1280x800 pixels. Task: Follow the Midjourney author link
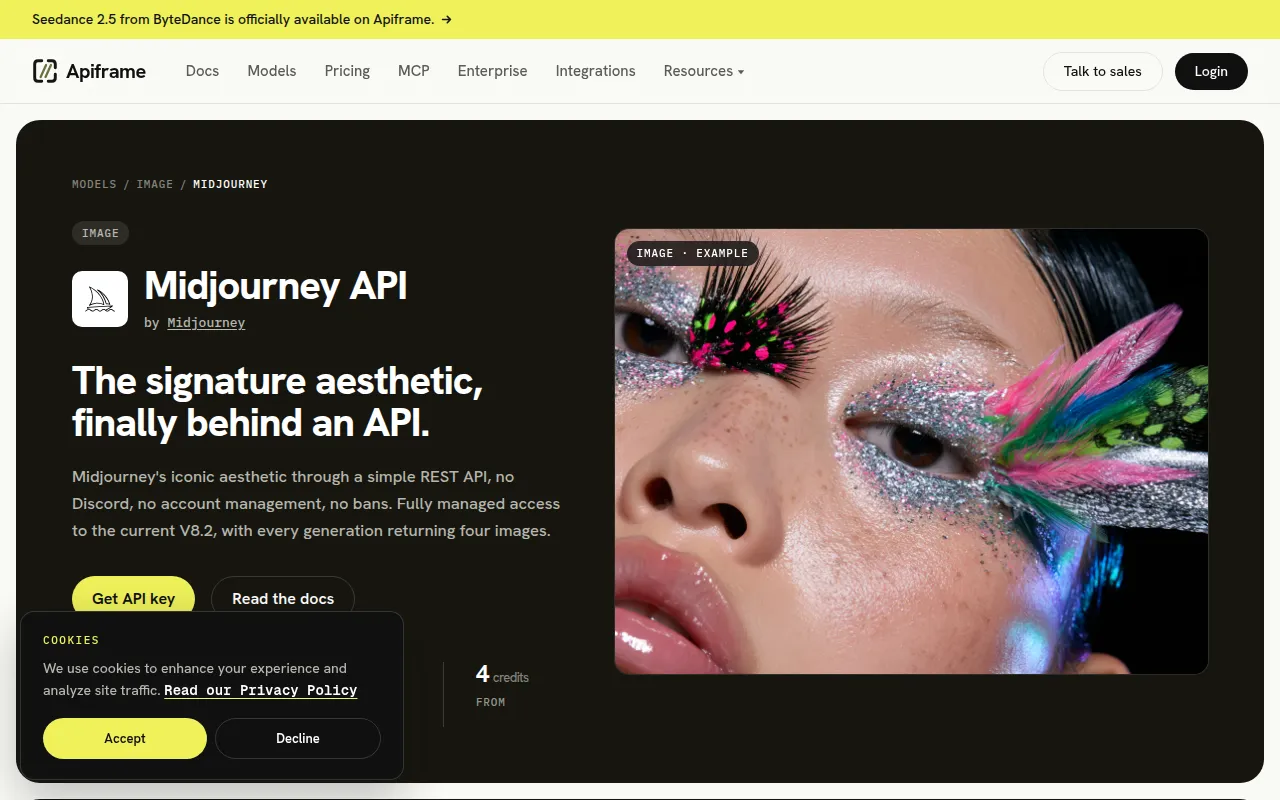click(206, 323)
